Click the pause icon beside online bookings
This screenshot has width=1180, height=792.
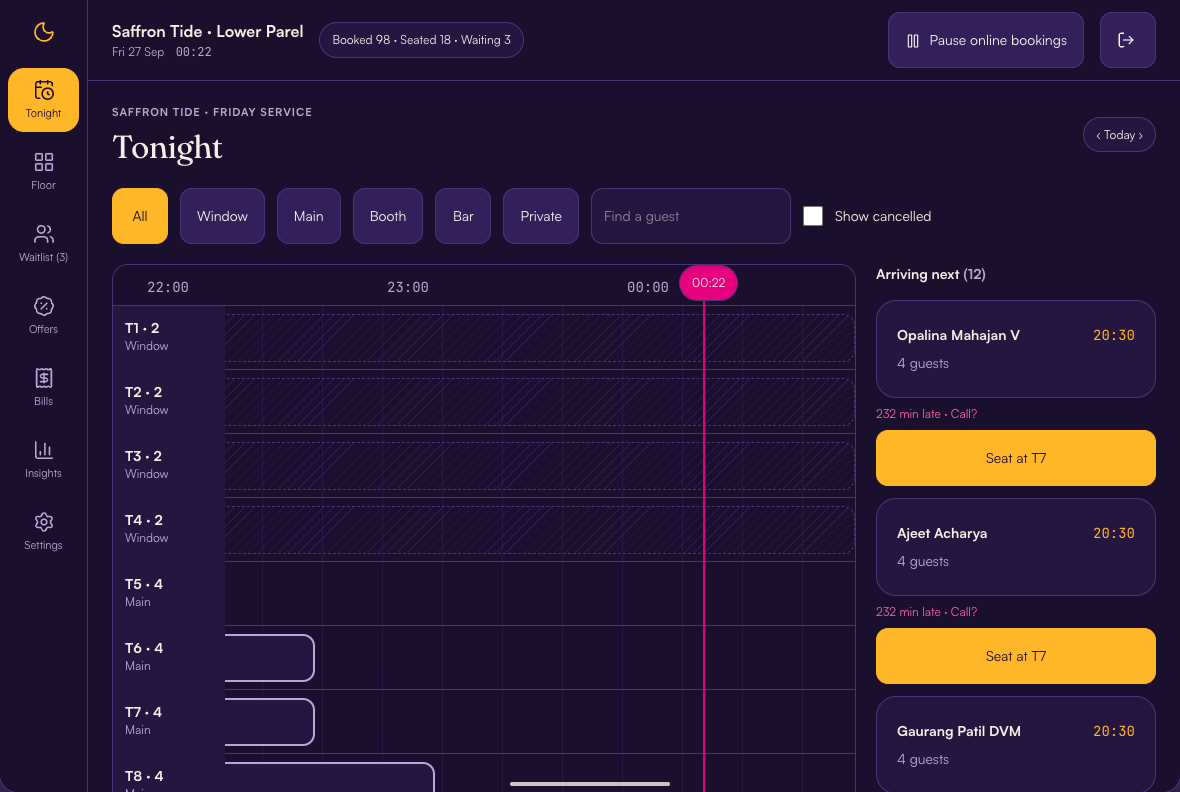click(913, 41)
